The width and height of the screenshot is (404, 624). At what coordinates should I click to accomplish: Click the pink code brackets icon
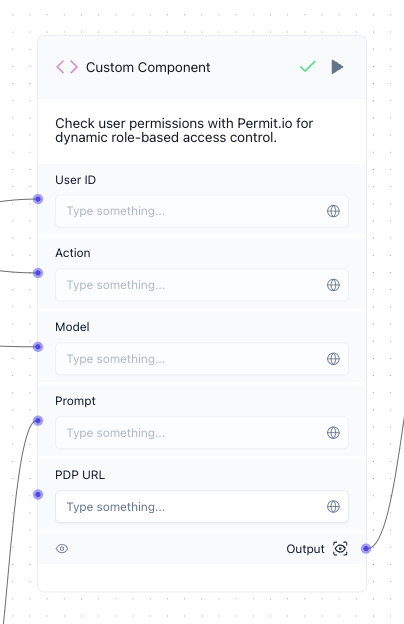point(67,67)
